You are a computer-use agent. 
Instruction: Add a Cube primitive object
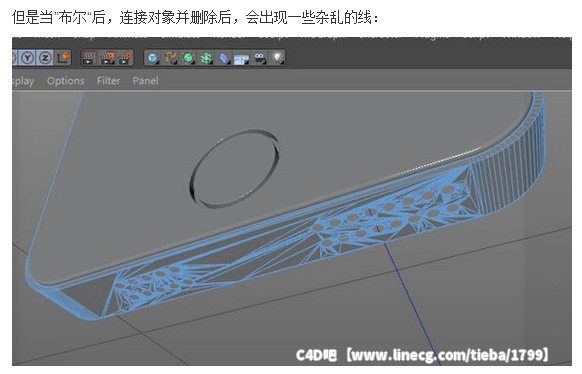[153, 58]
